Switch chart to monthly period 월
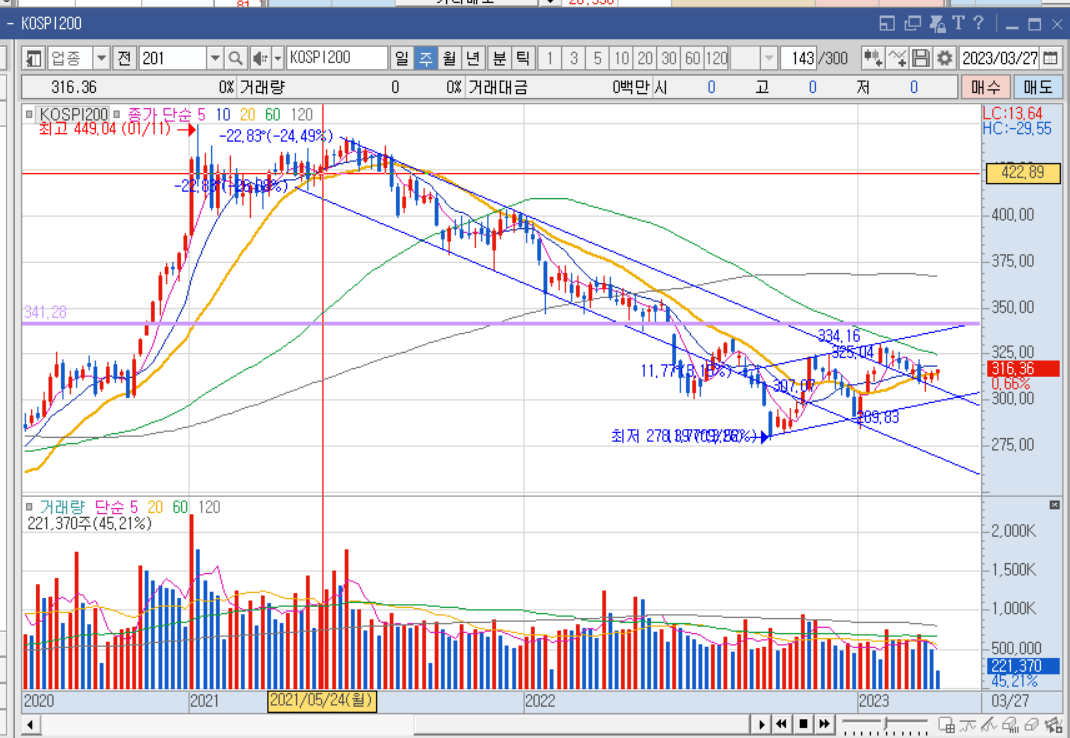 coord(448,58)
